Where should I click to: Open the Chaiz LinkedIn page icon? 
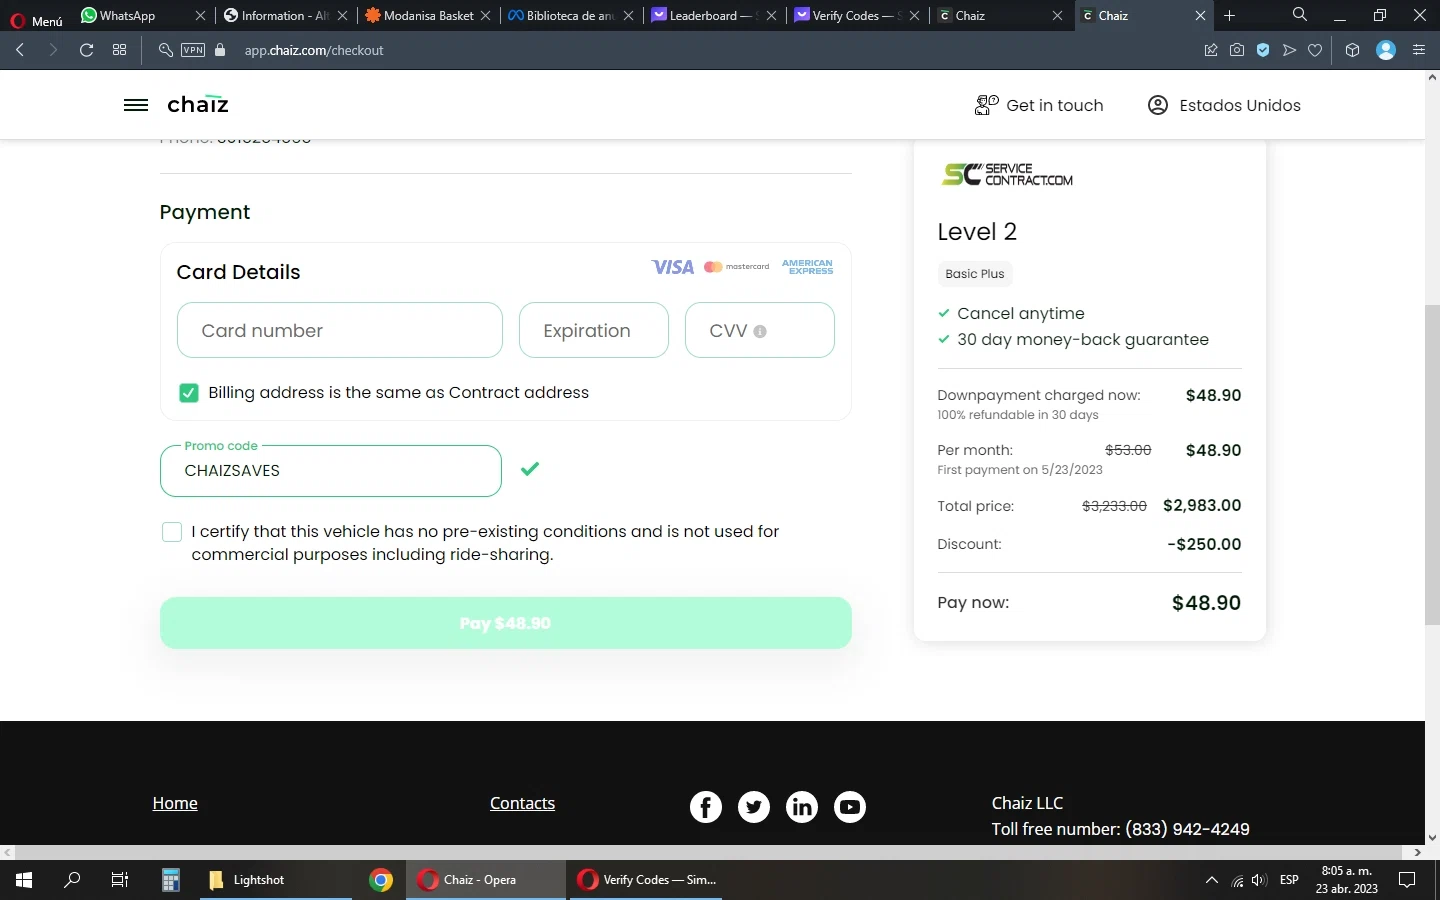pos(802,807)
